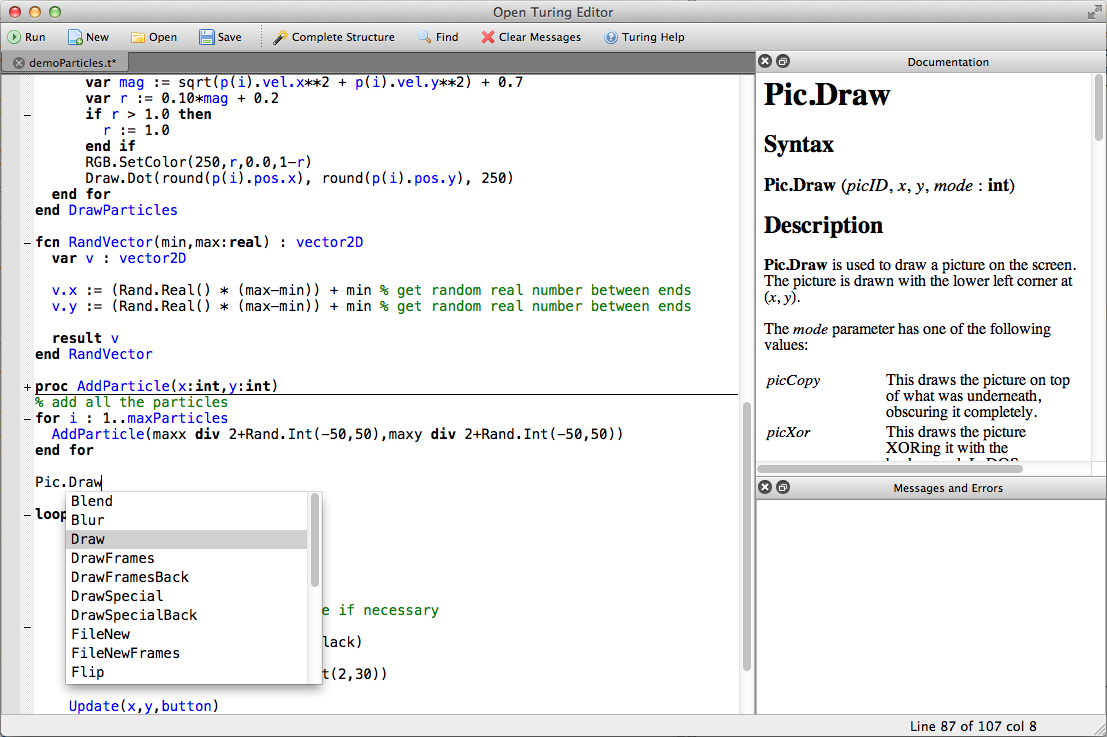Open the Find tool
Viewport: 1107px width, 737px height.
point(438,37)
